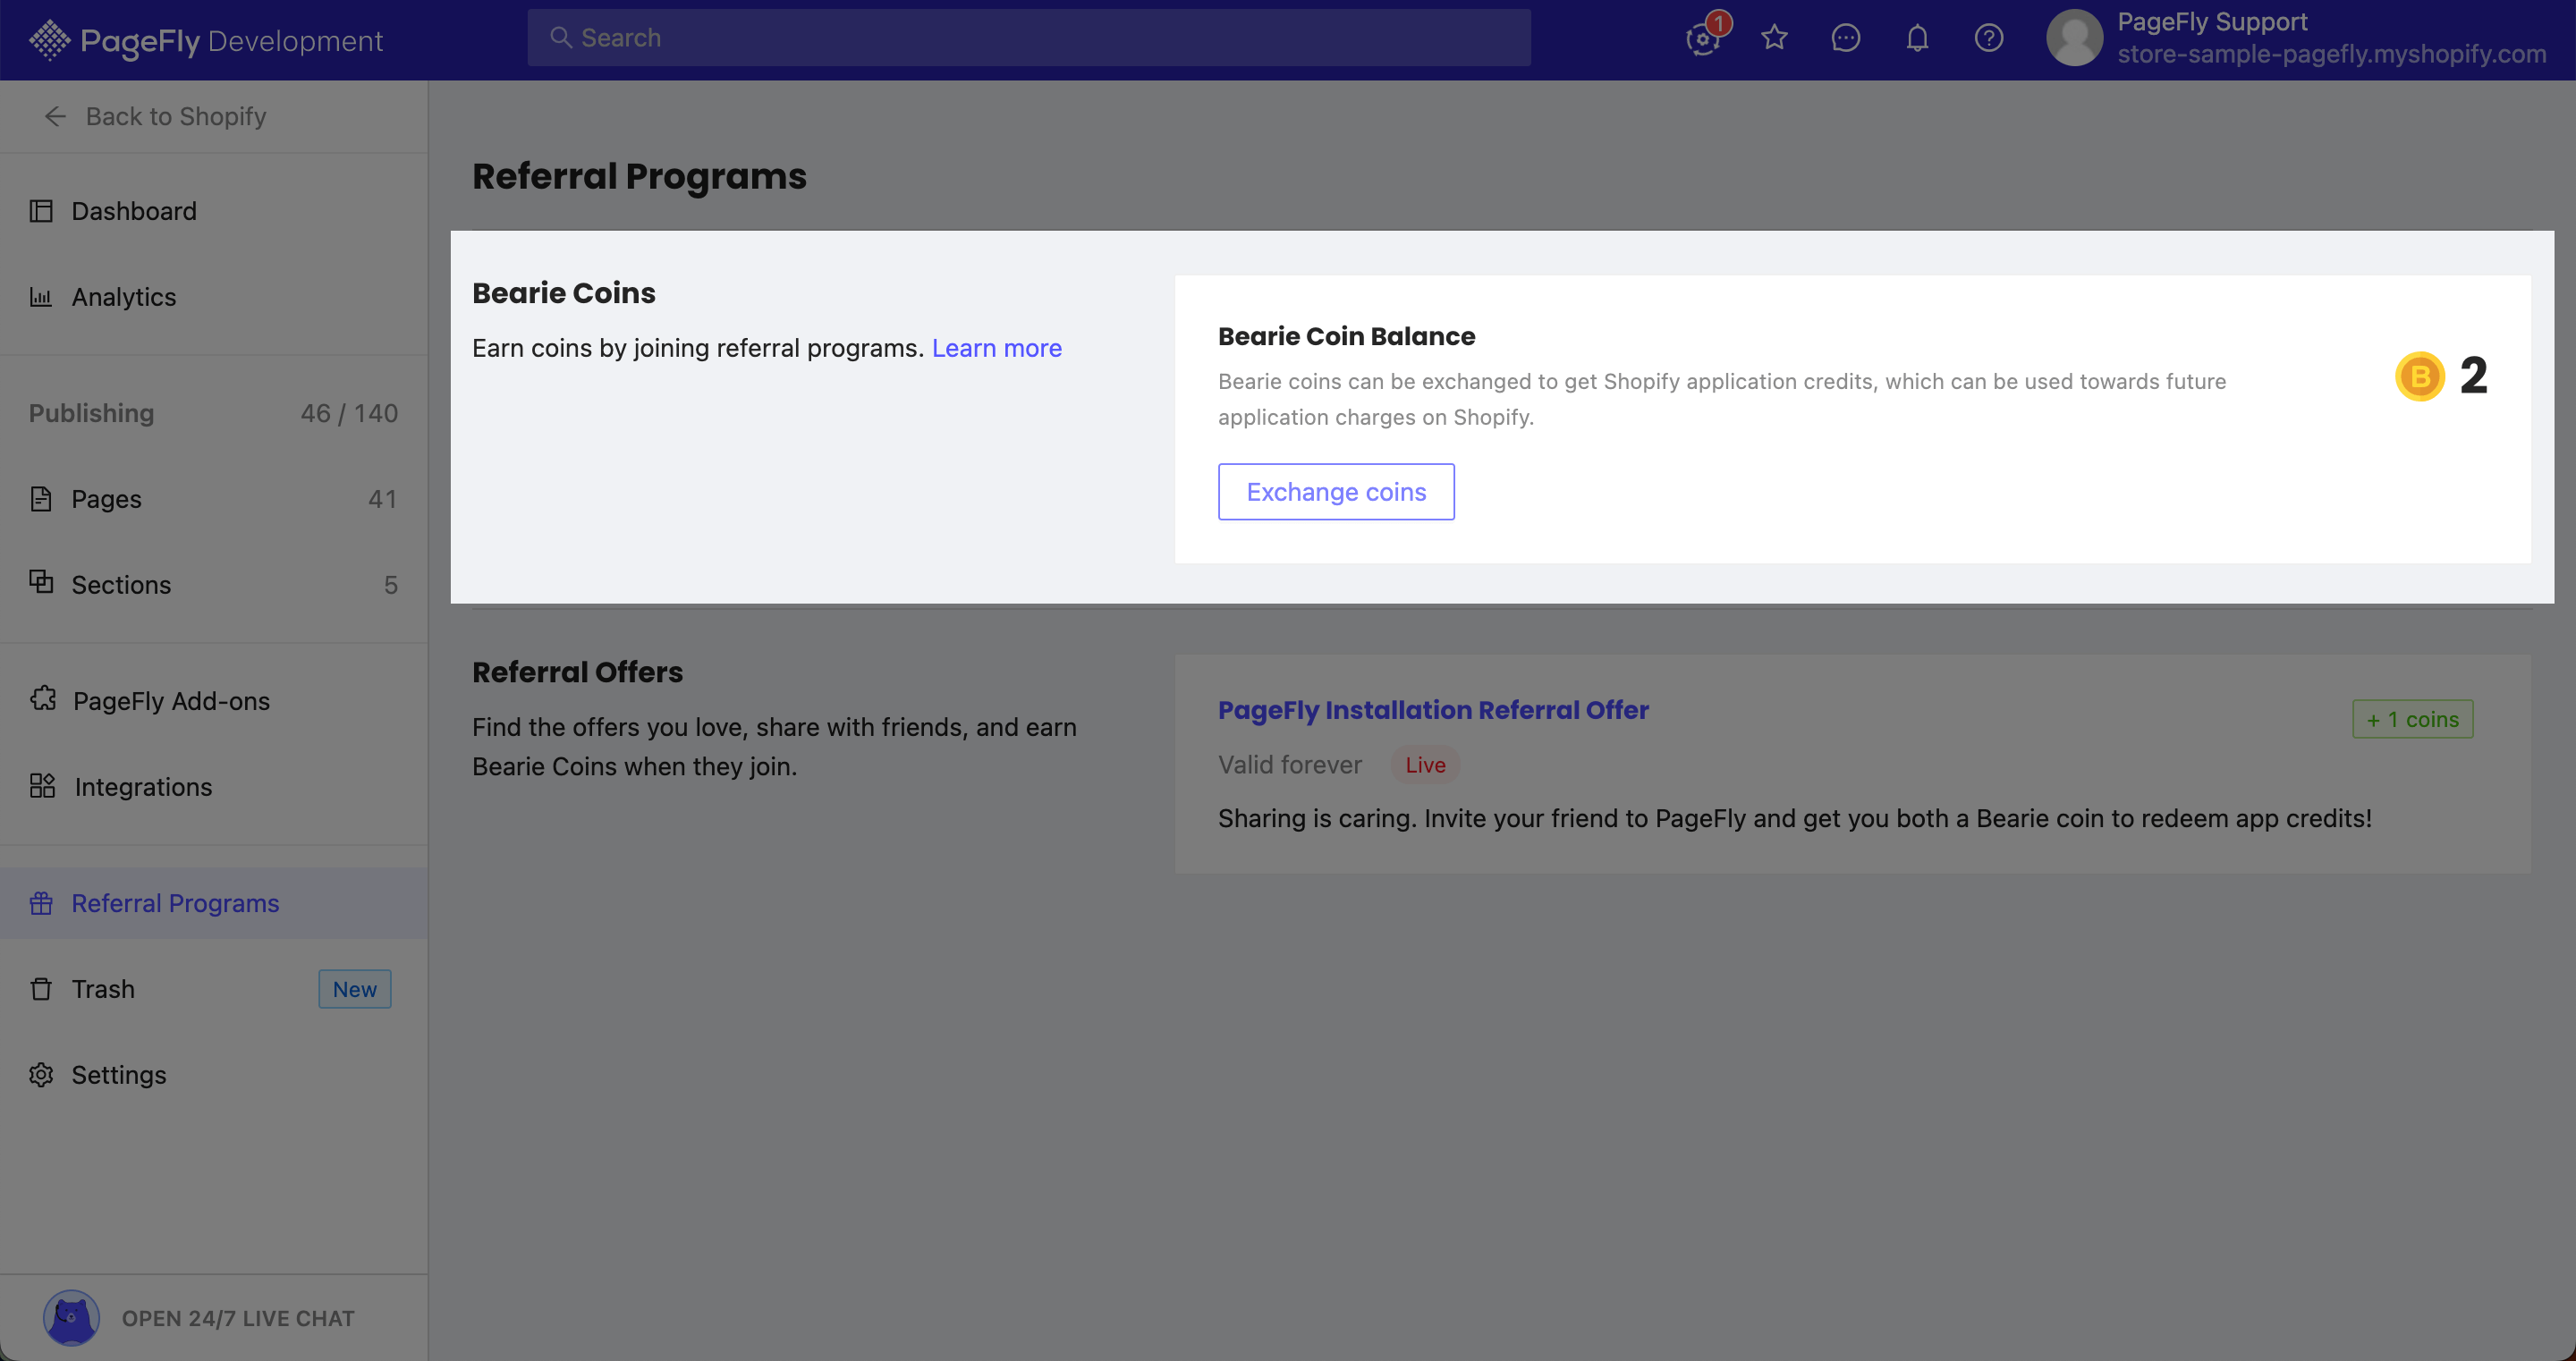The image size is (2576, 1361).
Task: Click the Publishing 46 / 140 counter
Action: coord(349,413)
